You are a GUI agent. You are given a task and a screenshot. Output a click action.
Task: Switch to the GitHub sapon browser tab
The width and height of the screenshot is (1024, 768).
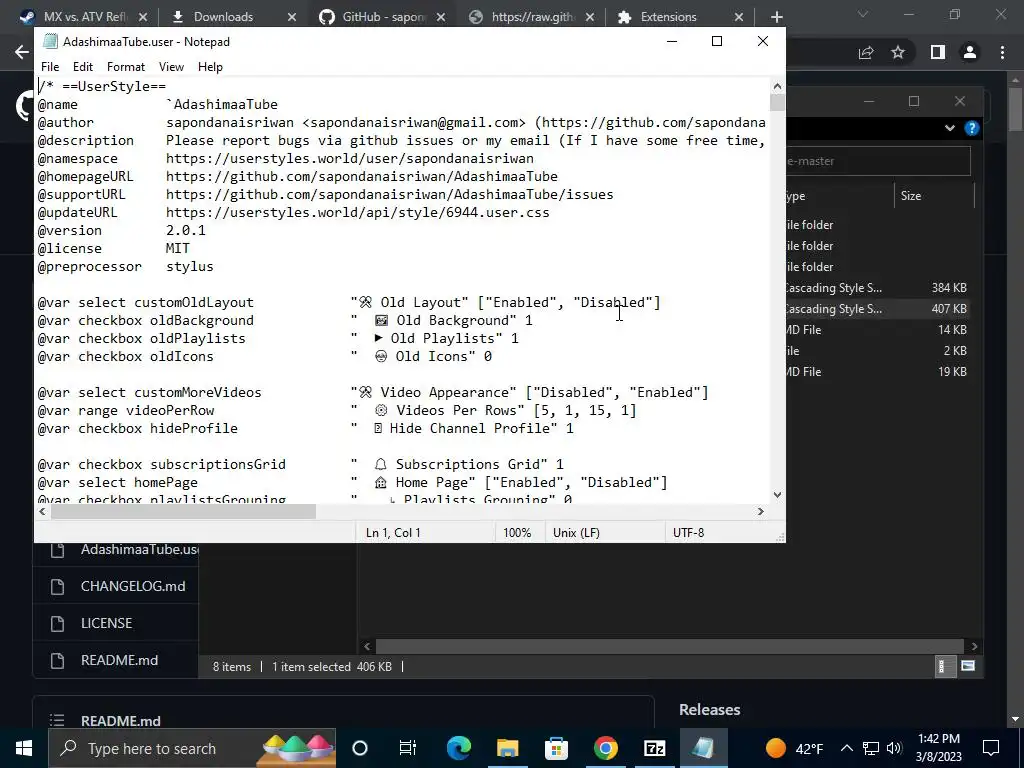pyautogui.click(x=384, y=17)
